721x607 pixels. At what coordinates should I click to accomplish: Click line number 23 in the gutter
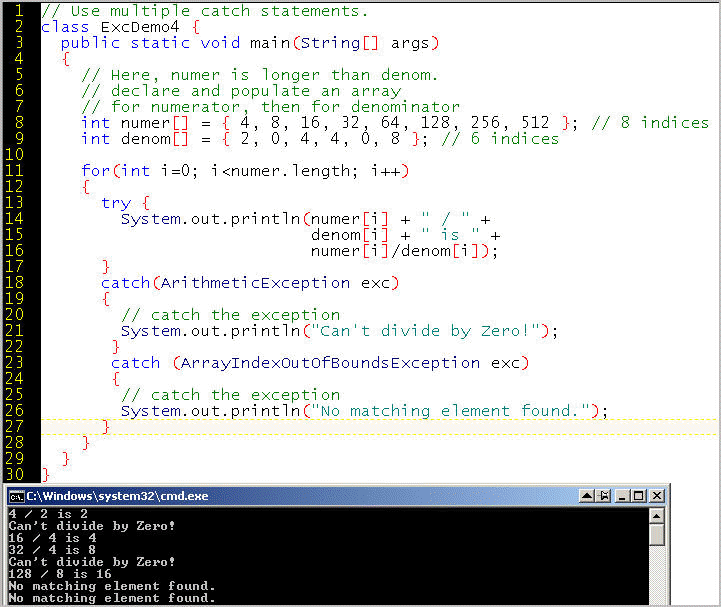[x=14, y=362]
